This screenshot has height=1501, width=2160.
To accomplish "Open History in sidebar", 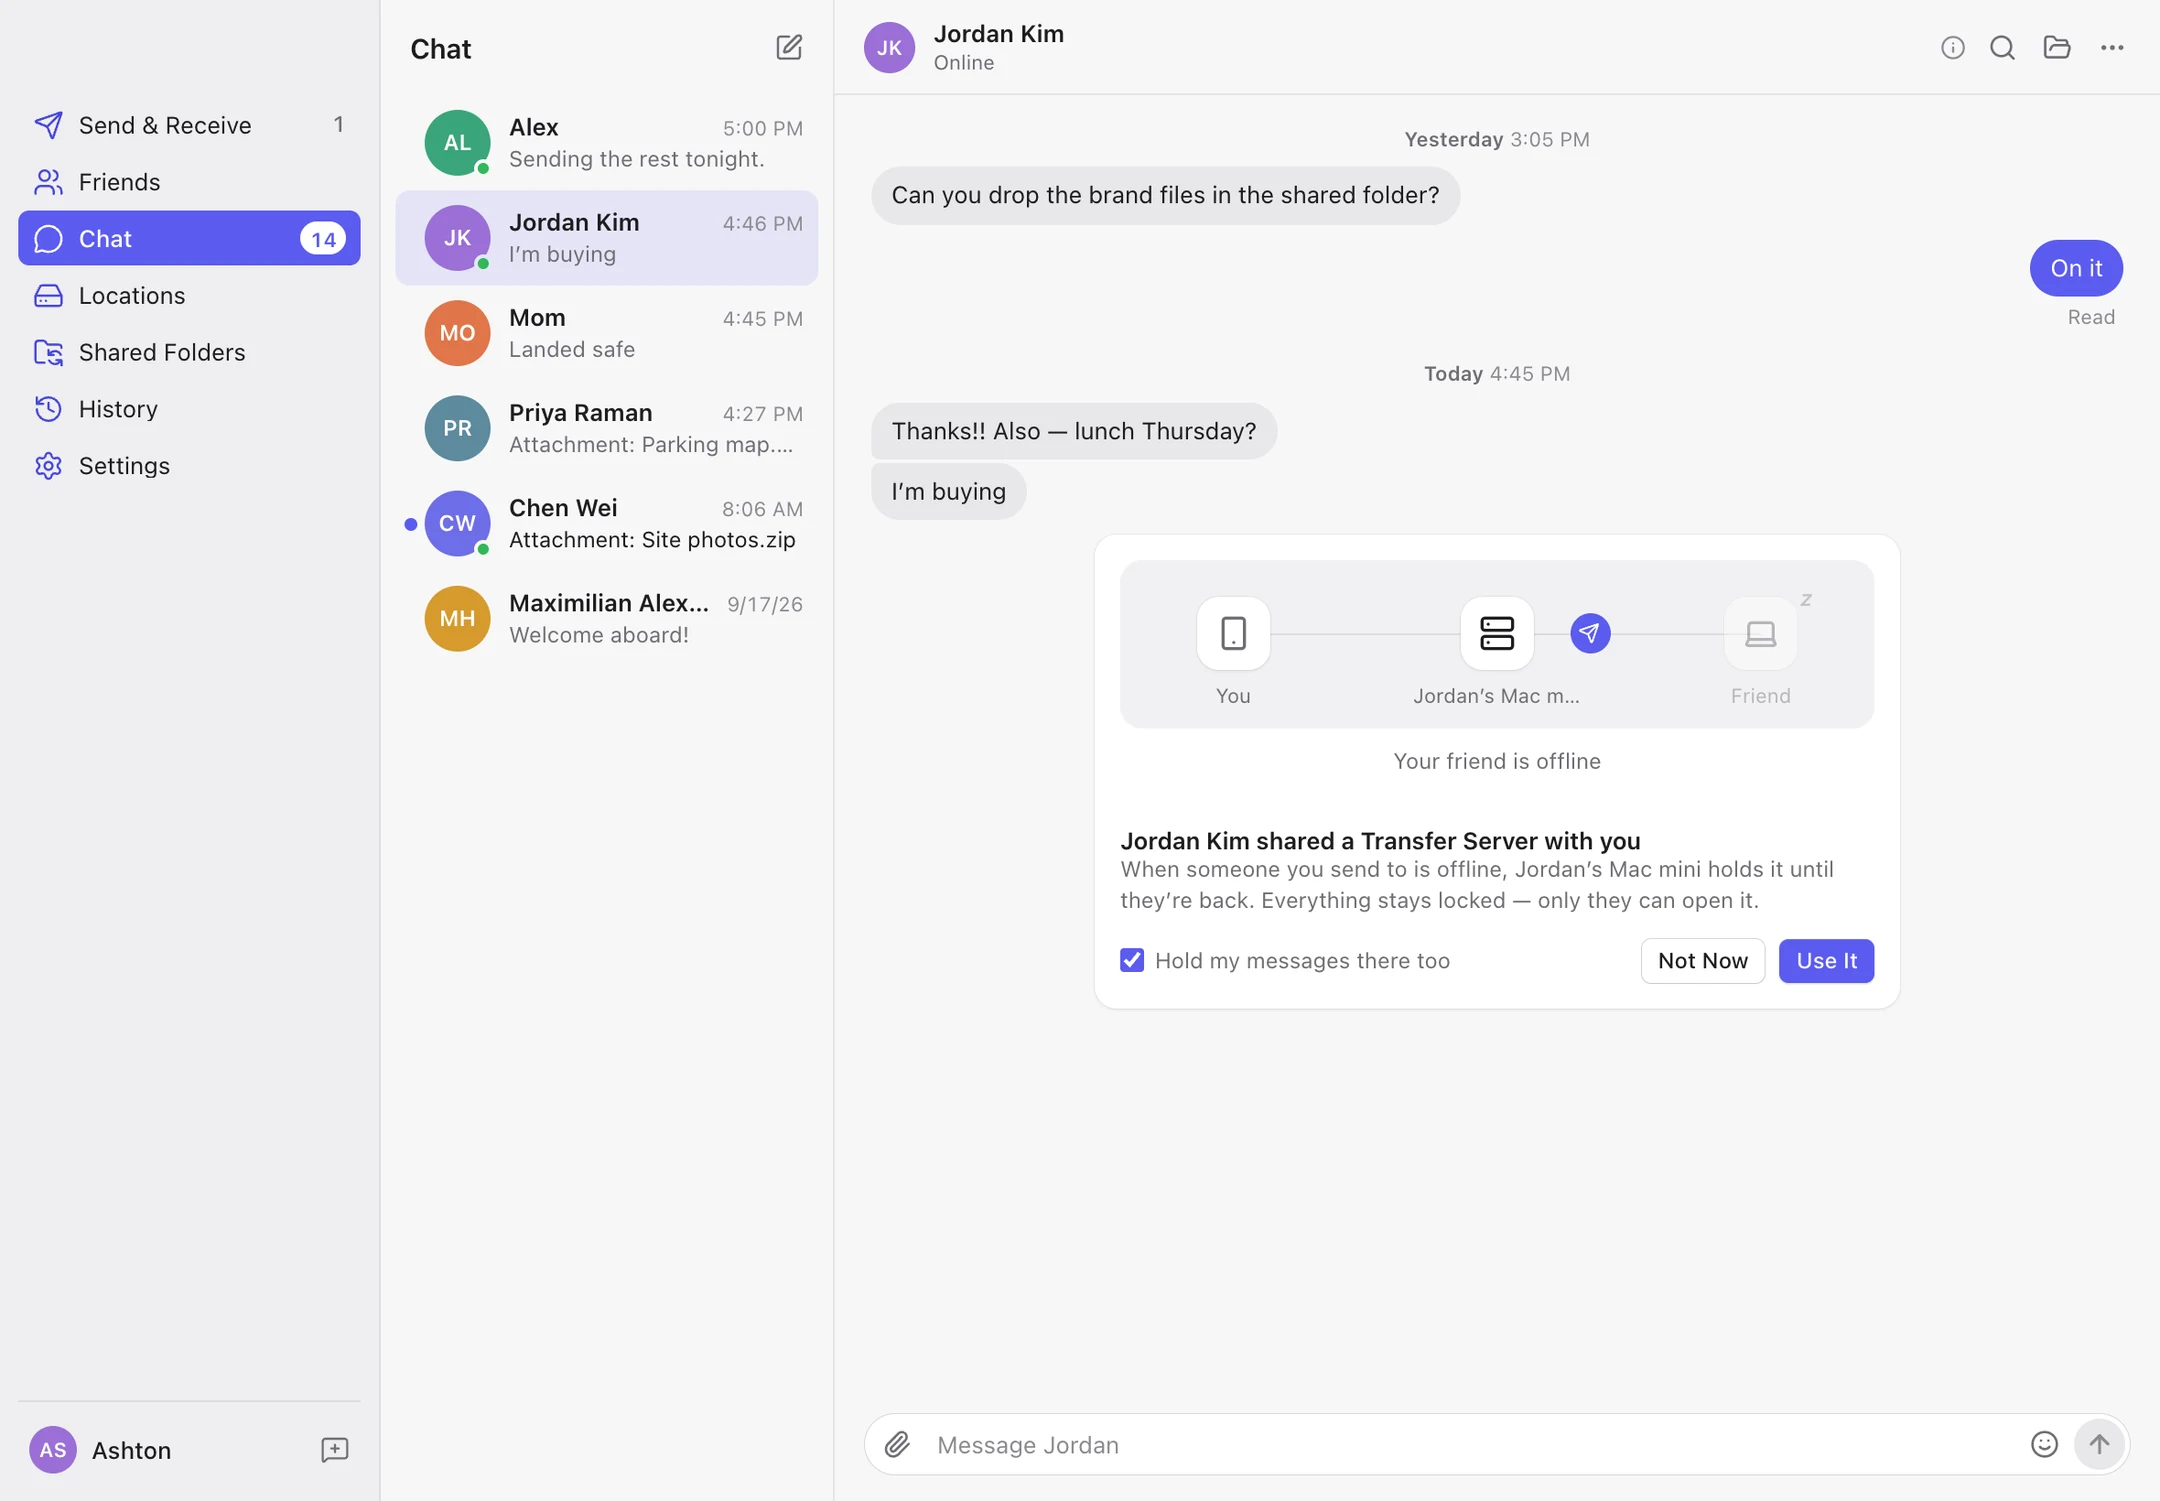I will coord(189,409).
